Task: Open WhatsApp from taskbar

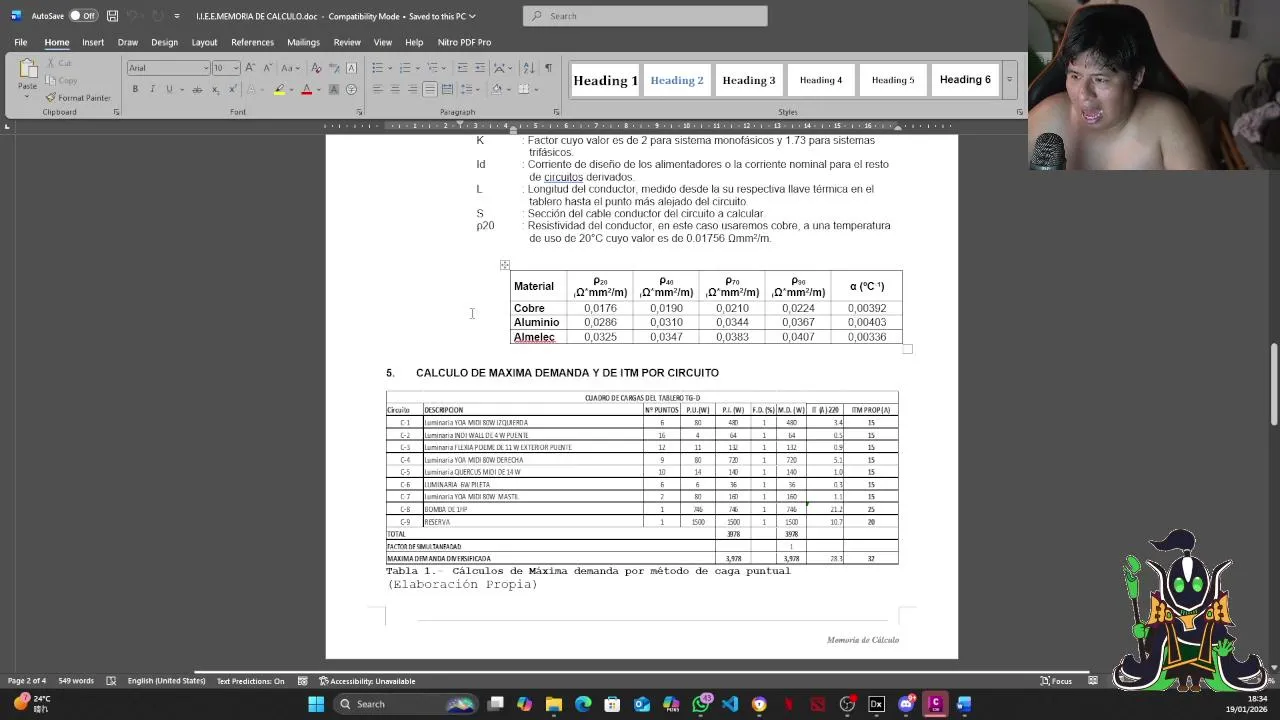Action: [x=701, y=704]
